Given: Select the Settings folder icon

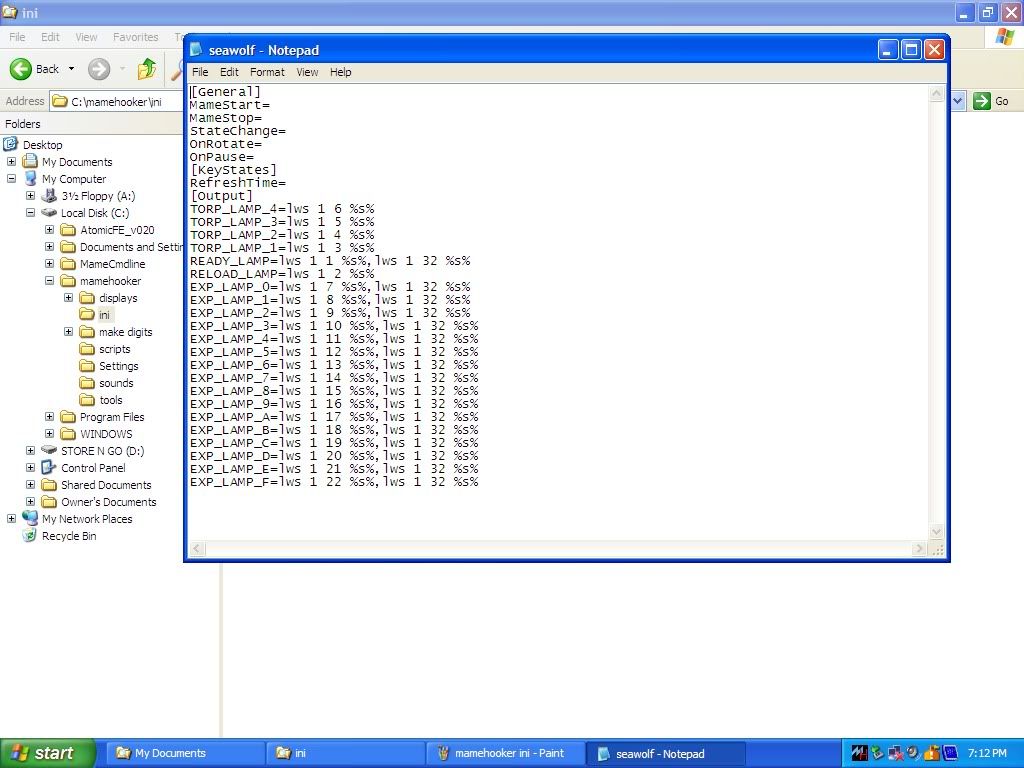Looking at the screenshot, I should pos(87,365).
